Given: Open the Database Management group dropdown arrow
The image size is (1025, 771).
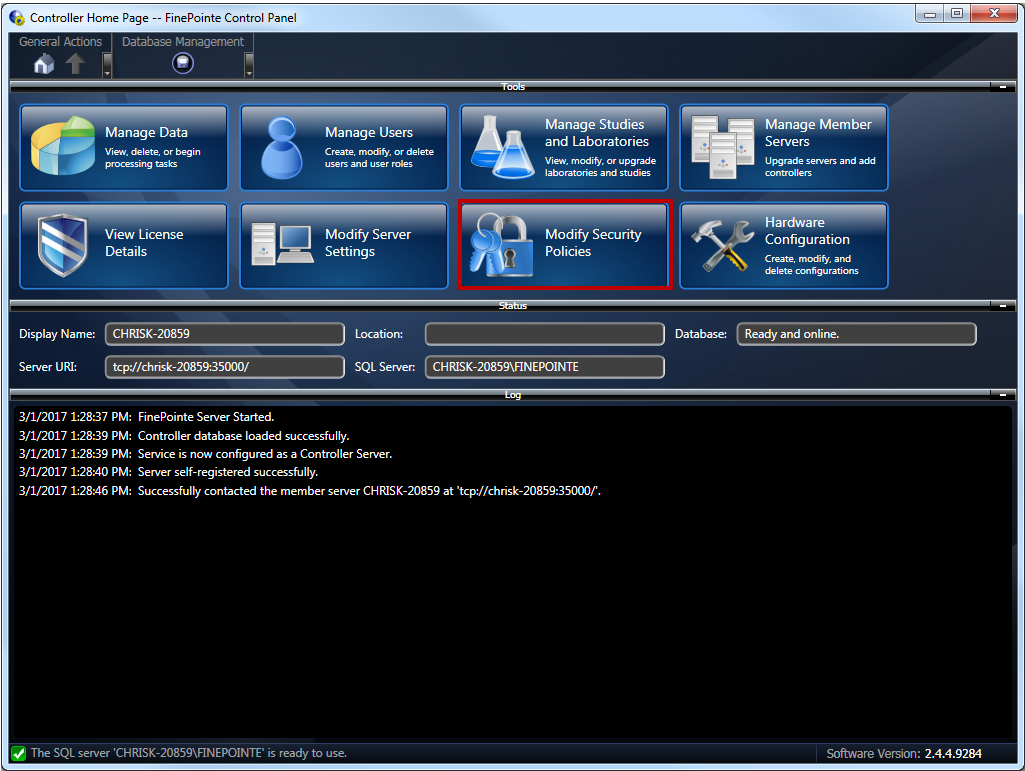Looking at the screenshot, I should click(249, 65).
